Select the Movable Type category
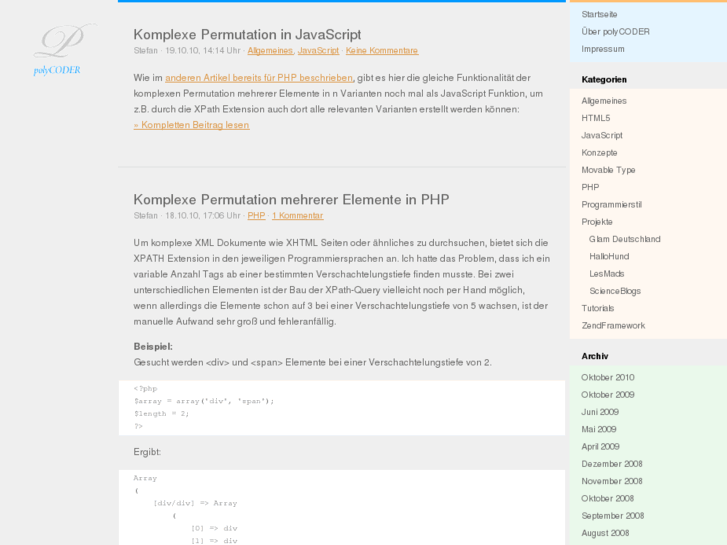Viewport: 727px width, 545px height. (x=608, y=170)
